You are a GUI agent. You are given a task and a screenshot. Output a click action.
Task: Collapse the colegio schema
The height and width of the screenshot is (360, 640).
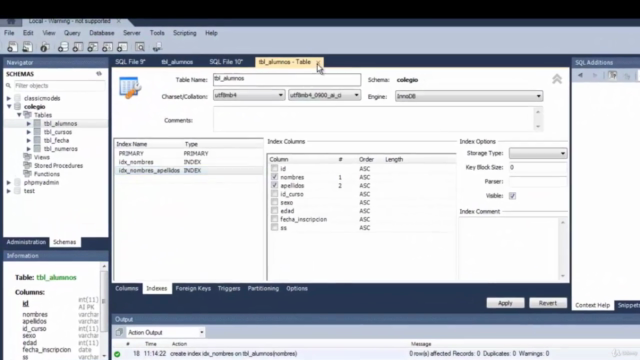tap(9, 107)
